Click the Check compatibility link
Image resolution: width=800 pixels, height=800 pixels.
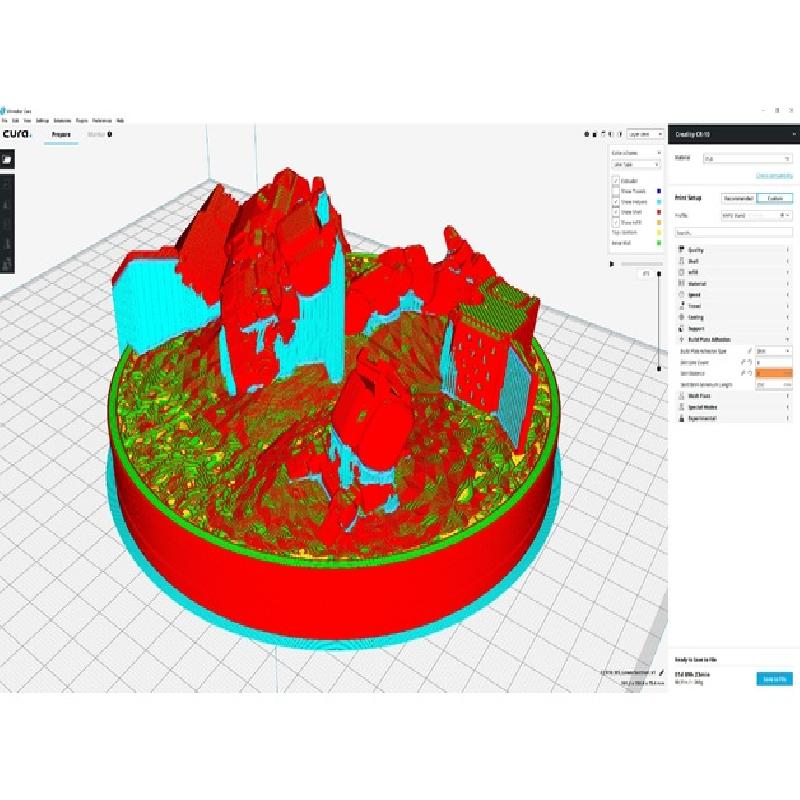pos(774,176)
